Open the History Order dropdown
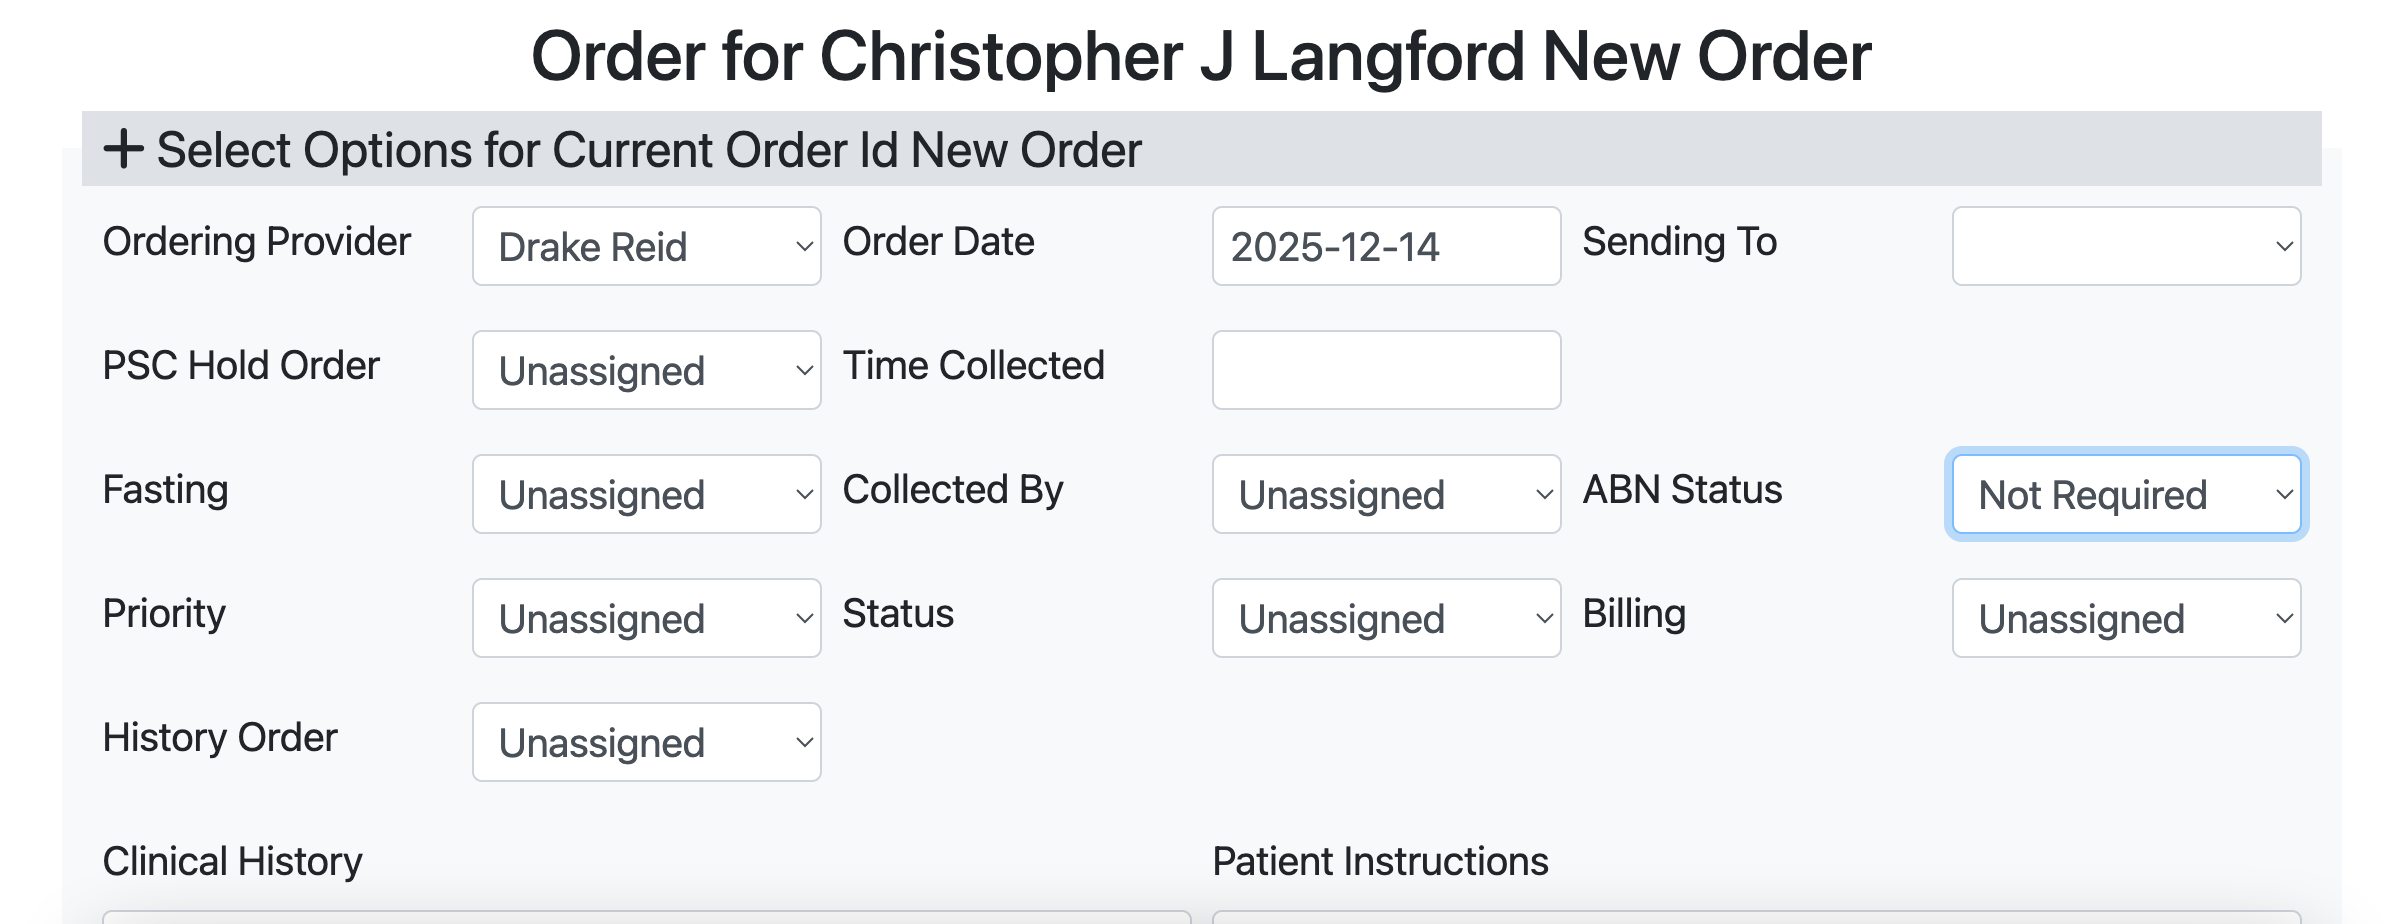2402x924 pixels. [x=645, y=741]
